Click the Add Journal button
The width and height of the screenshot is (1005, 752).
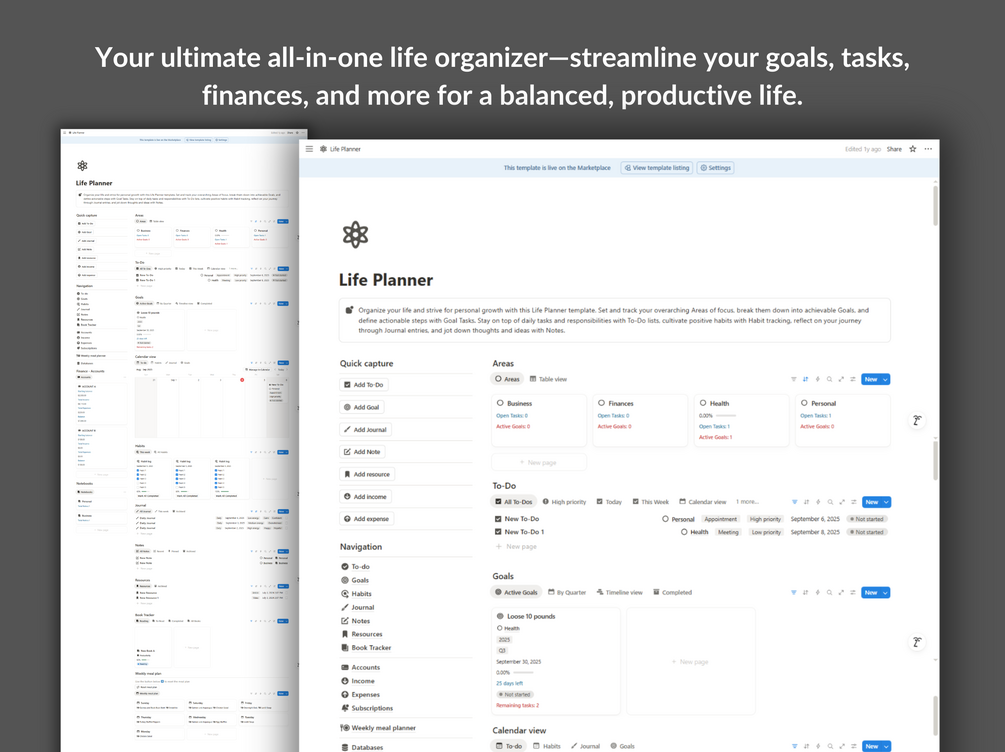pyautogui.click(x=365, y=430)
